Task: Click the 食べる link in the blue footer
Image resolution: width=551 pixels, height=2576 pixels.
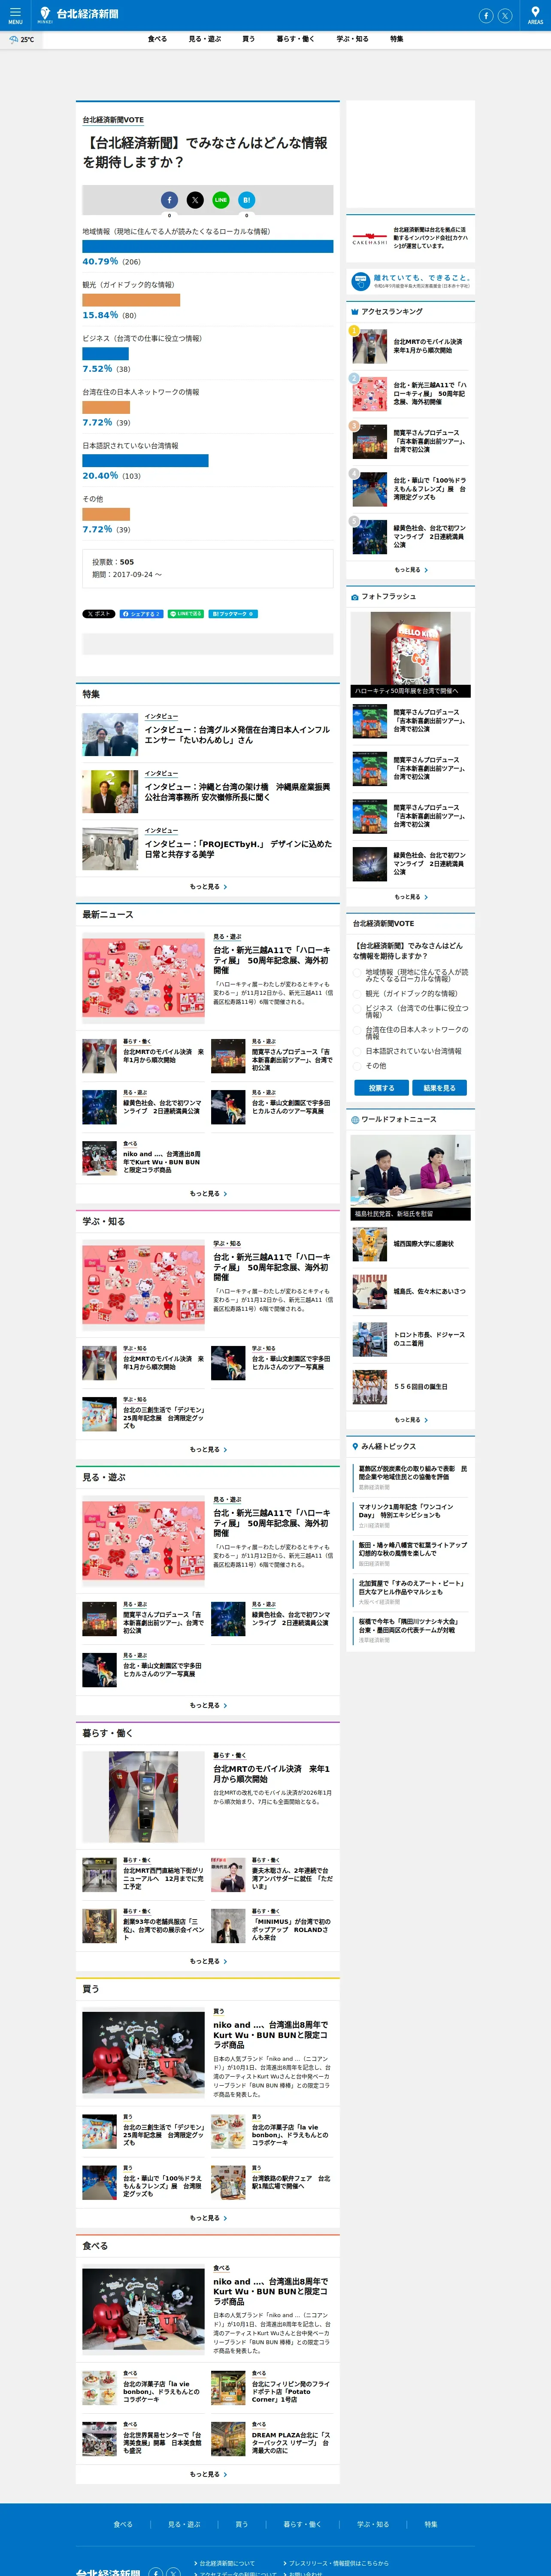Action: (x=123, y=2524)
